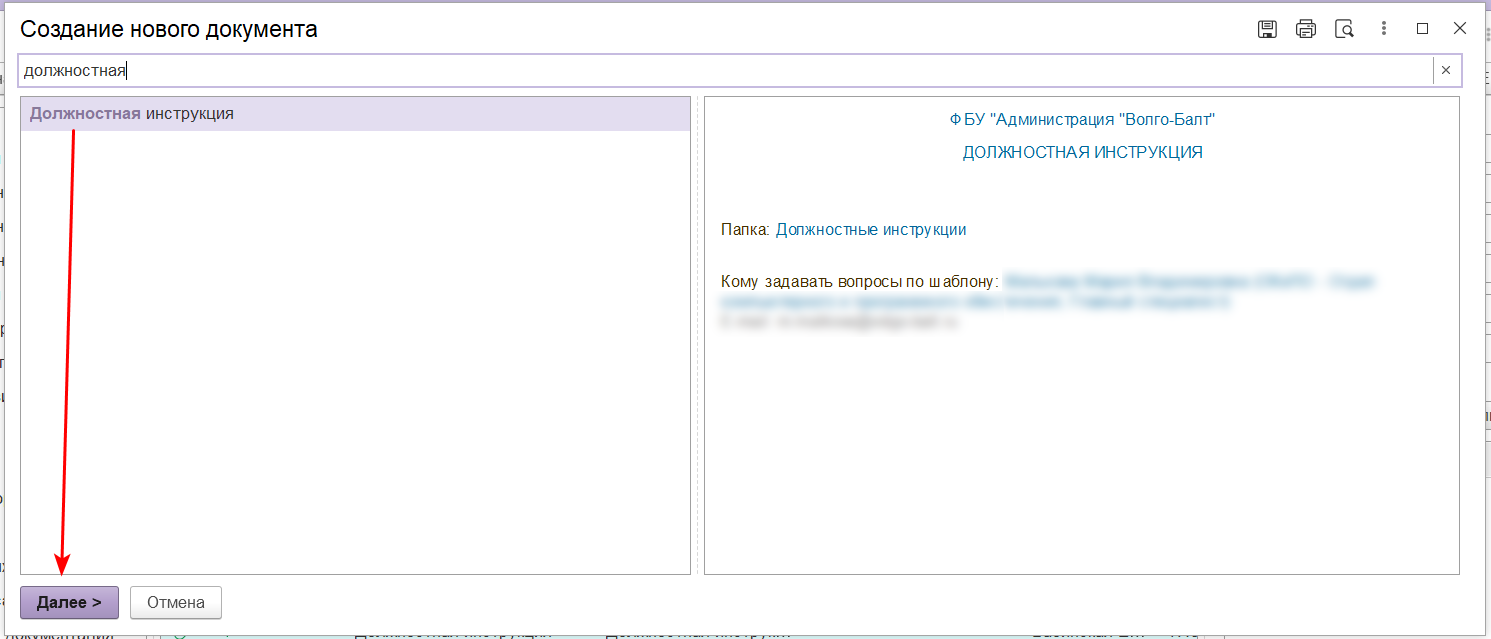
Task: Focus the search field containing 'должностная'
Action: click(x=700, y=70)
